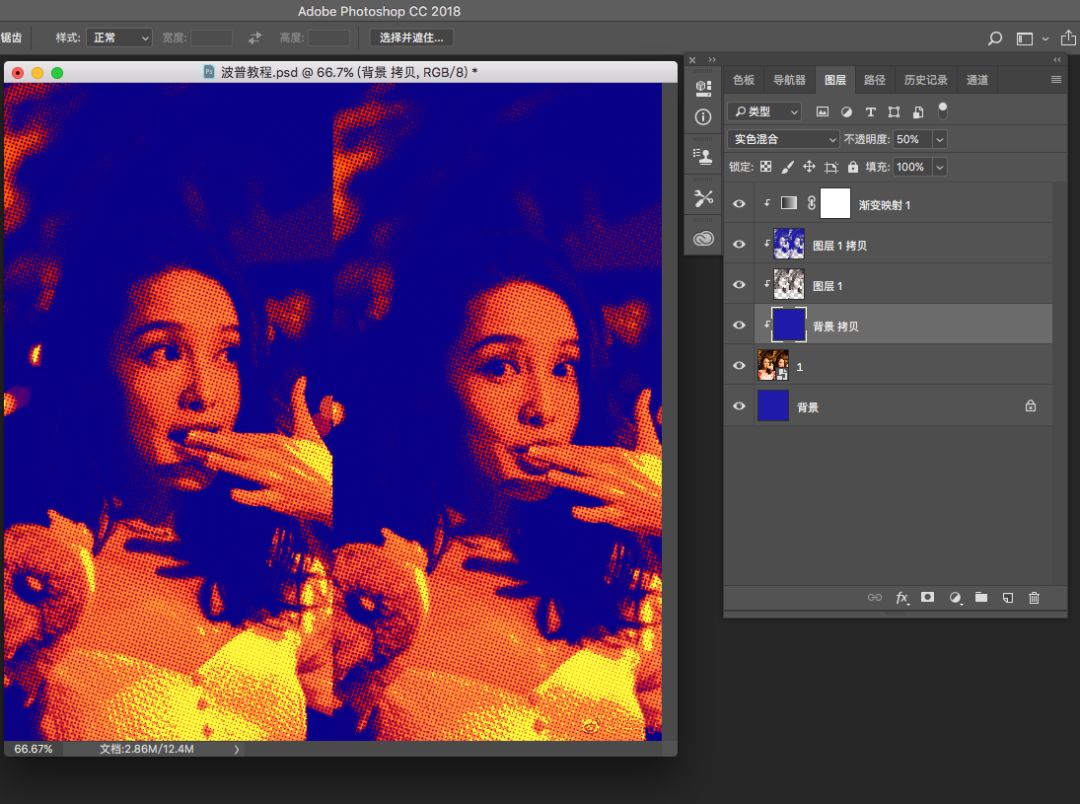Image resolution: width=1080 pixels, height=804 pixels.
Task: Open the opacity 不透明度 slider arrow
Action: [939, 139]
